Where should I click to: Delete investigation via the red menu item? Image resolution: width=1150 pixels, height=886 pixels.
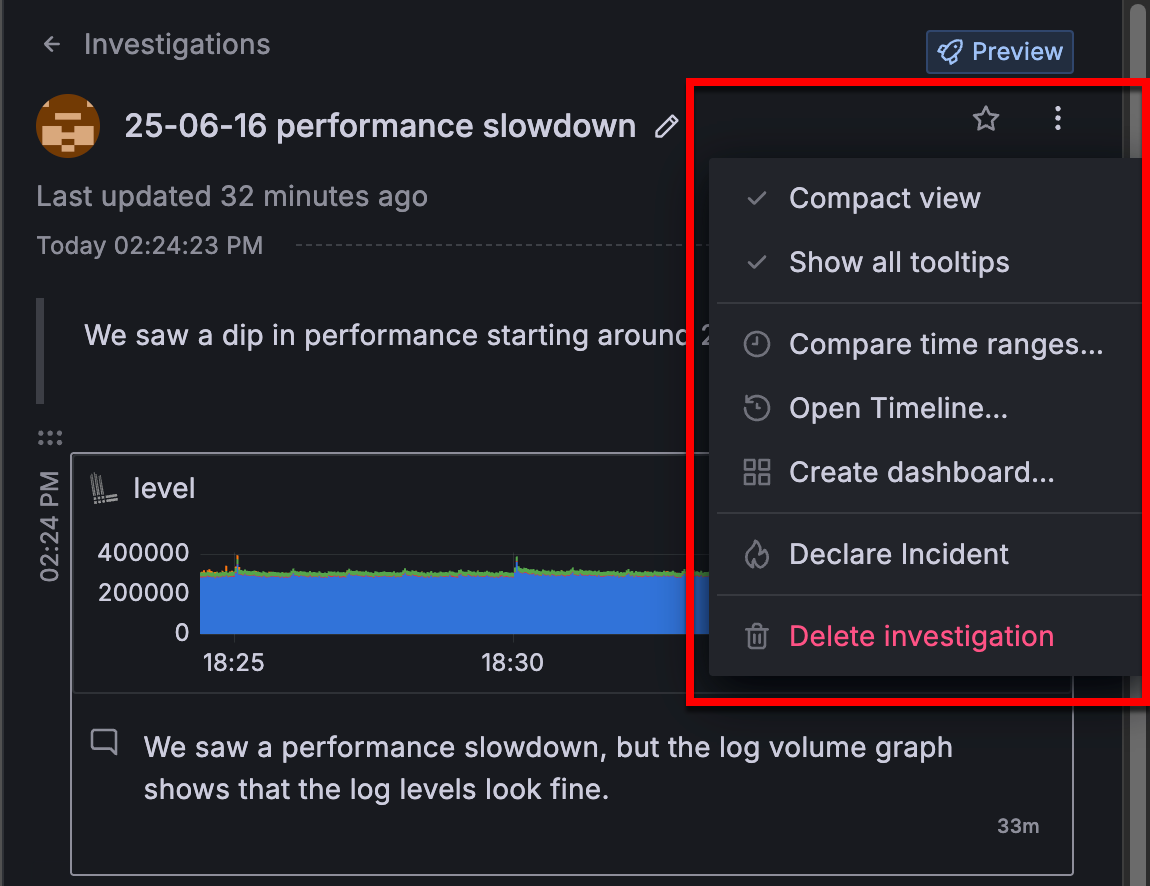[920, 637]
